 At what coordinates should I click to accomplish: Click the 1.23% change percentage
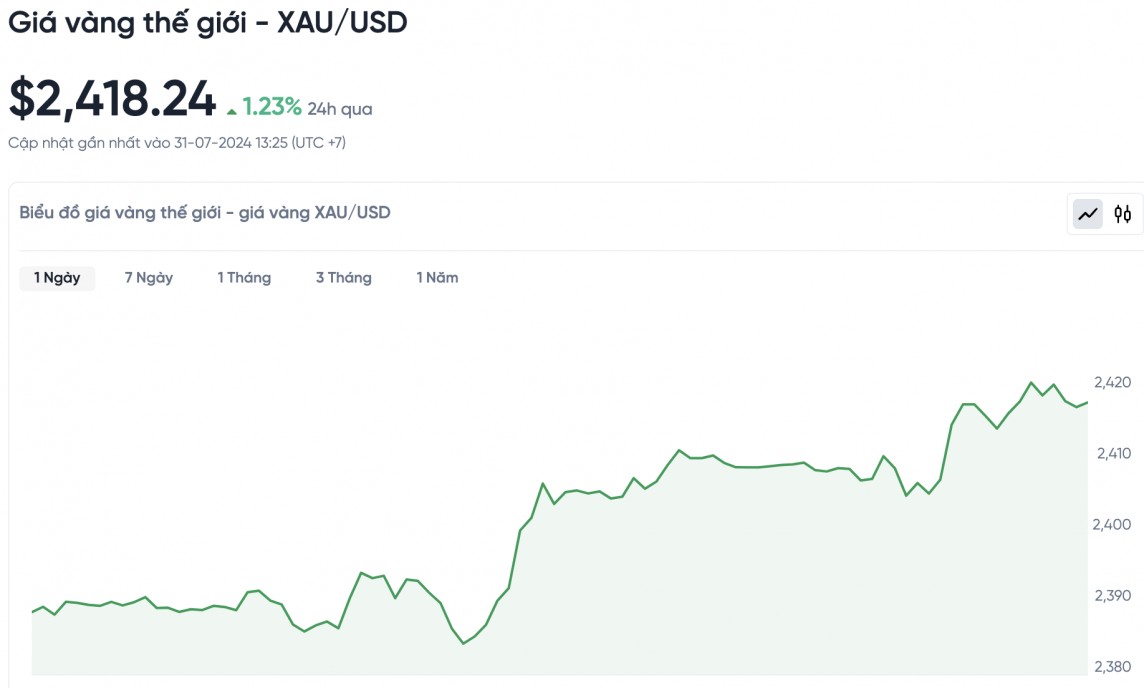(x=272, y=107)
